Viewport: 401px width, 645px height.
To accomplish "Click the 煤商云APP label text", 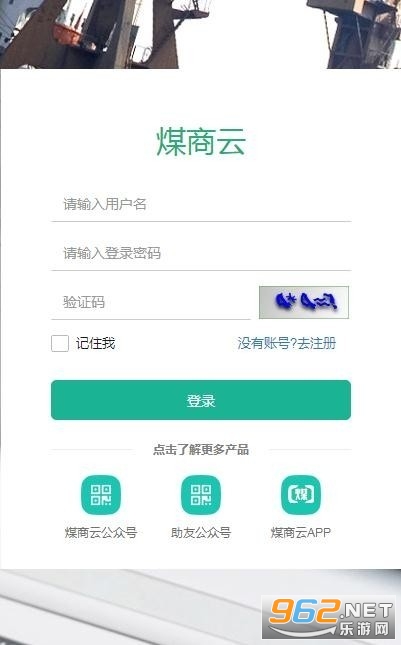I will (301, 532).
